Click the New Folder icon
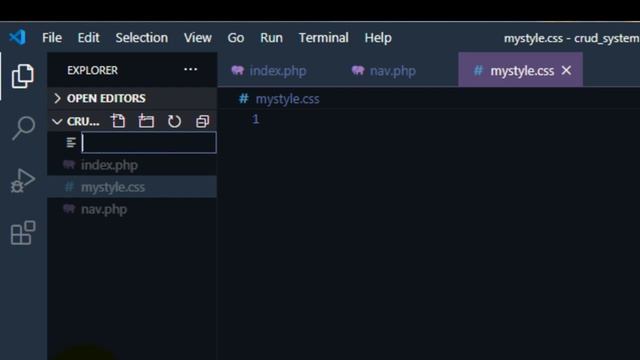 click(x=146, y=121)
